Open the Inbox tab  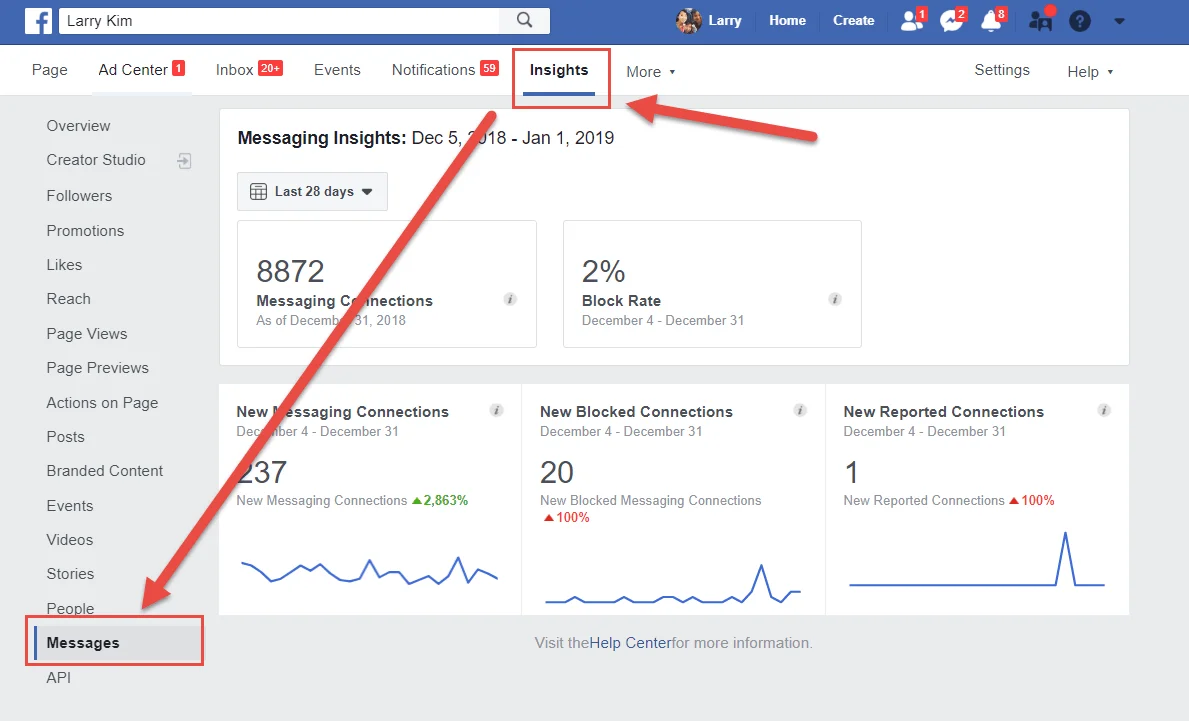[x=249, y=70]
